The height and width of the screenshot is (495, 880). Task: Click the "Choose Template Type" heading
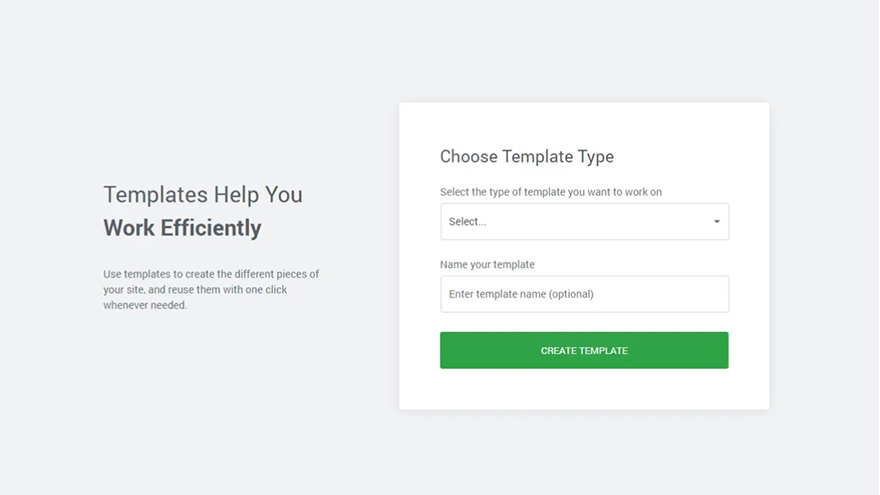tap(527, 157)
